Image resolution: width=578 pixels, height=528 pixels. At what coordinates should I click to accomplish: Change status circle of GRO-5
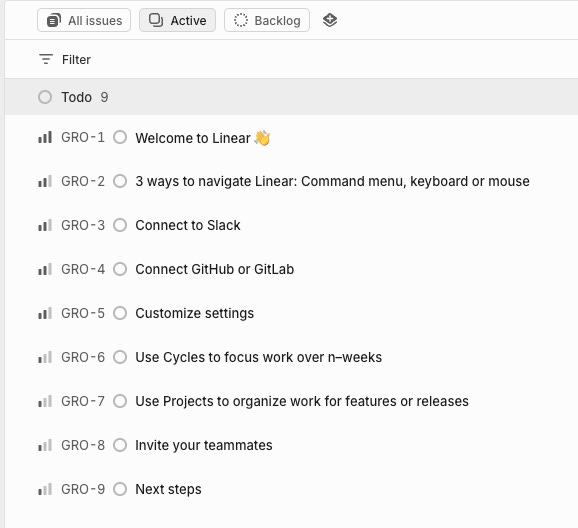click(x=120, y=313)
